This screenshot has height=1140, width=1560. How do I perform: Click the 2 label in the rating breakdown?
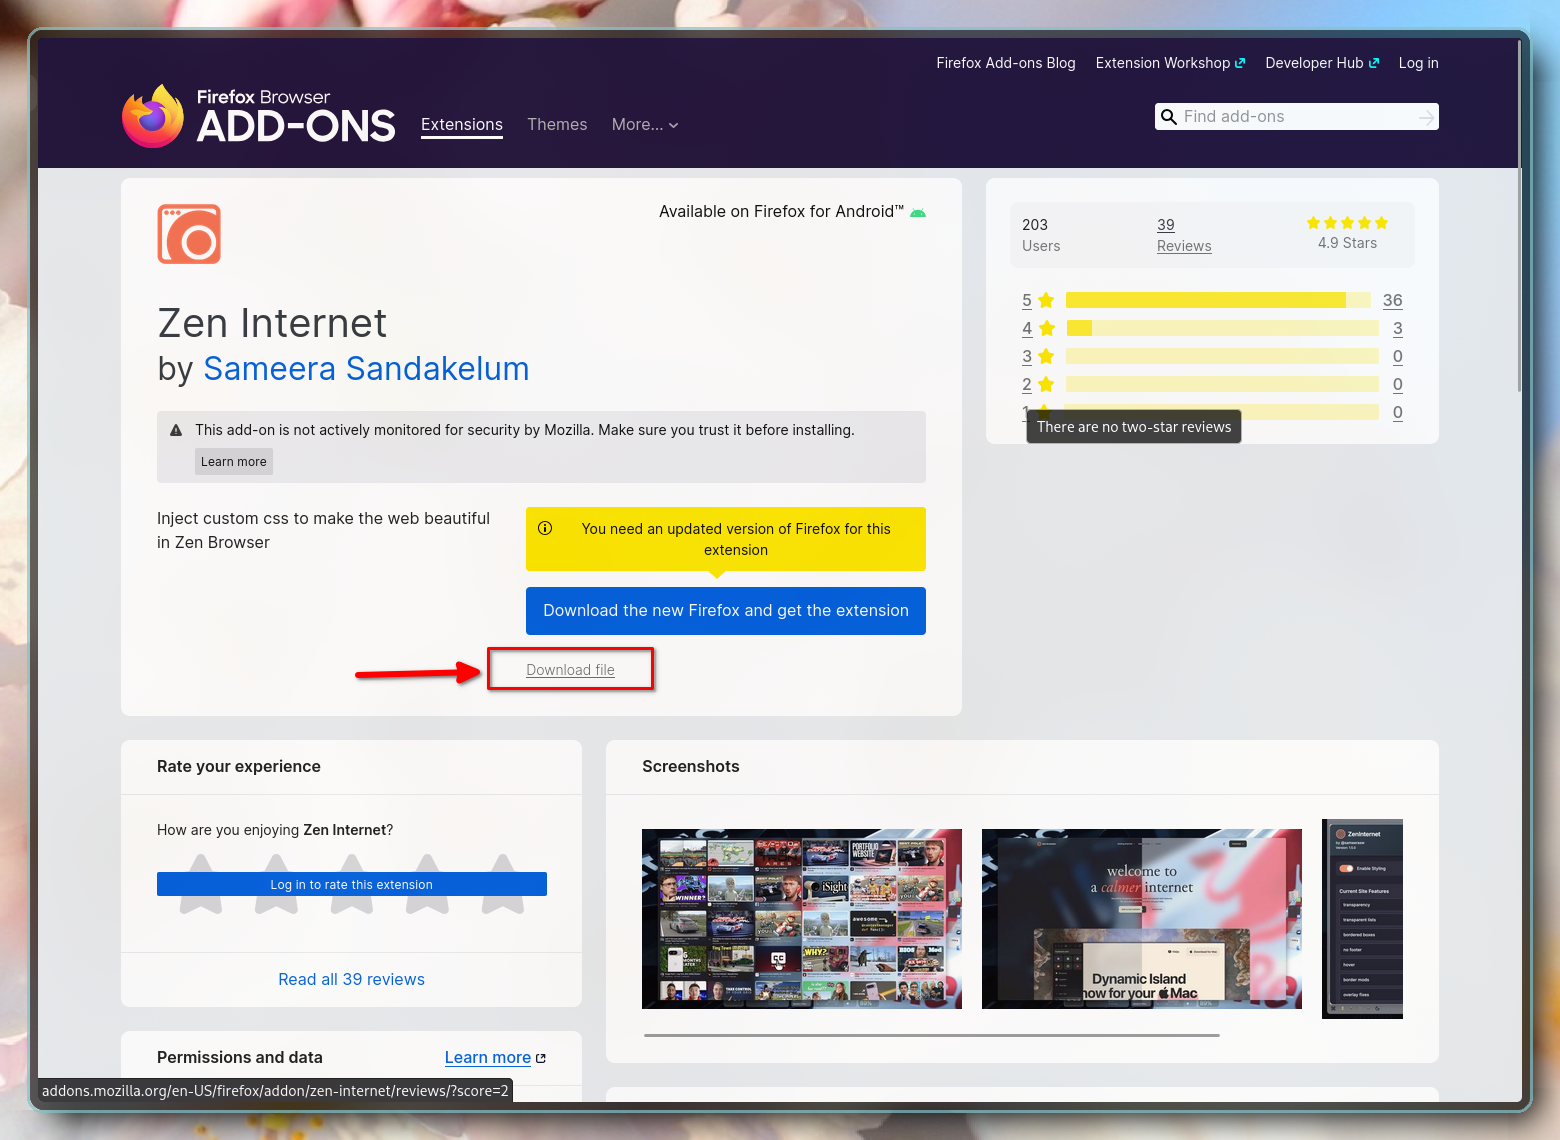coord(1027,384)
